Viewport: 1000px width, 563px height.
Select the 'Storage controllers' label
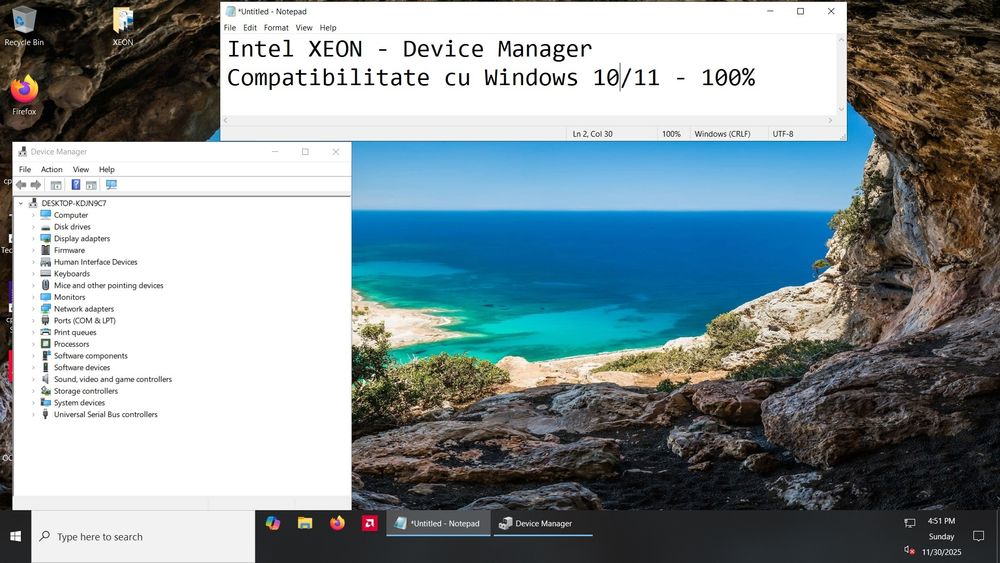click(85, 391)
